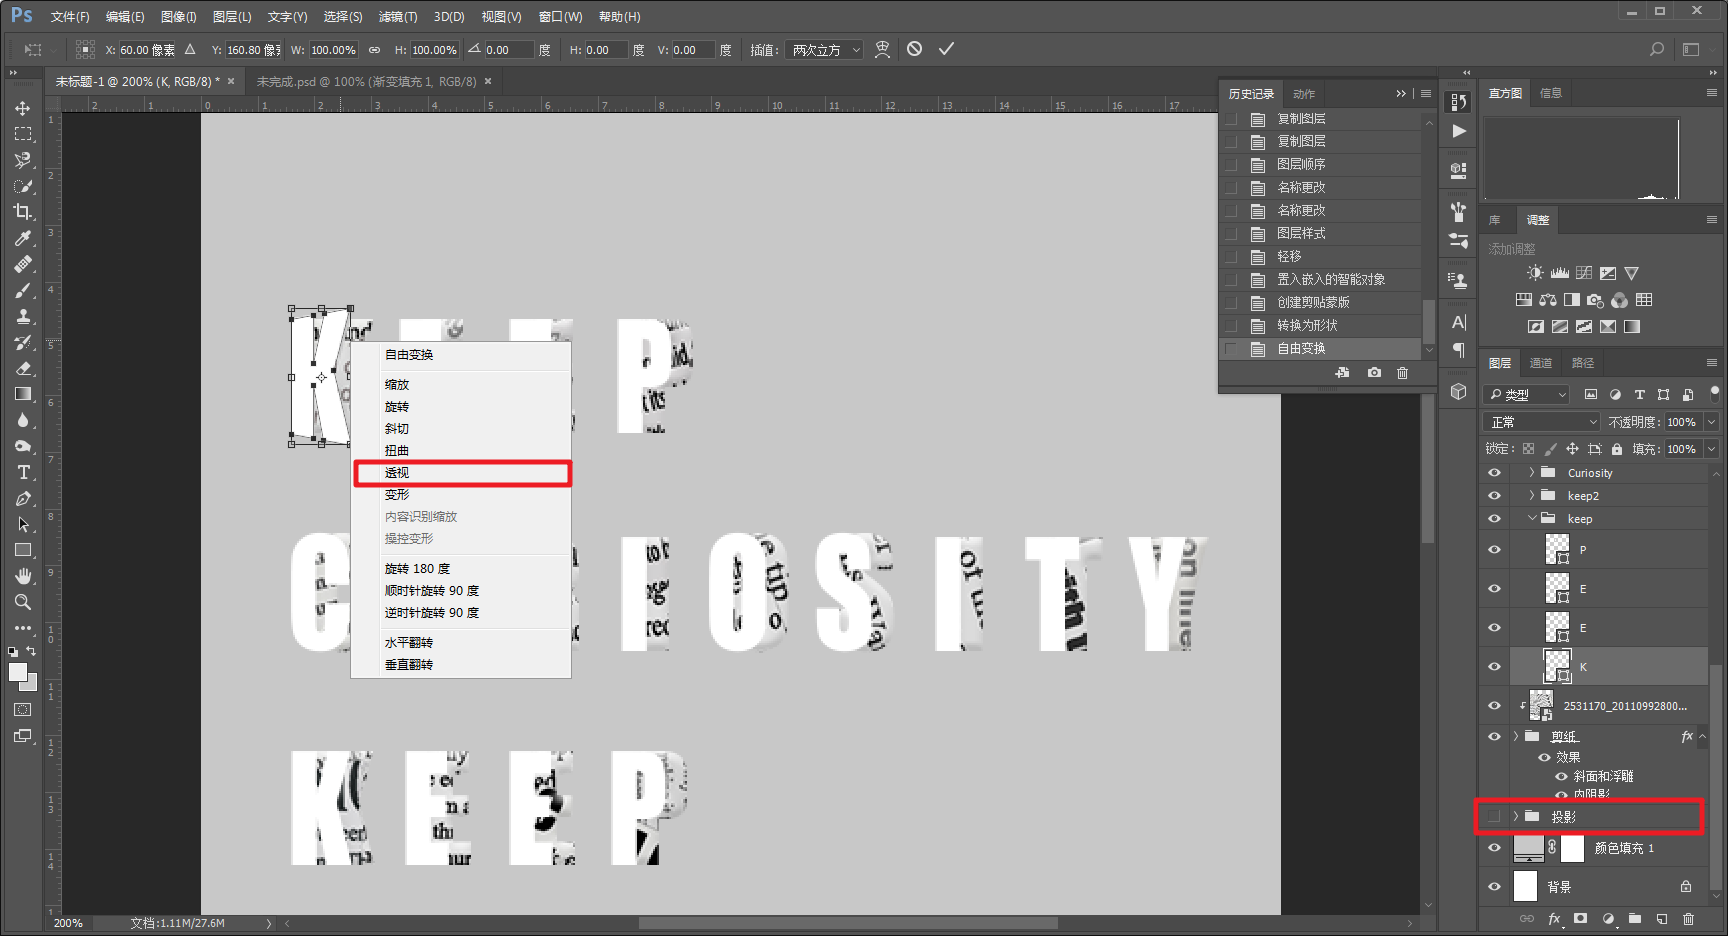The width and height of the screenshot is (1728, 936).
Task: Show the 投影 group
Action: coord(1494,817)
